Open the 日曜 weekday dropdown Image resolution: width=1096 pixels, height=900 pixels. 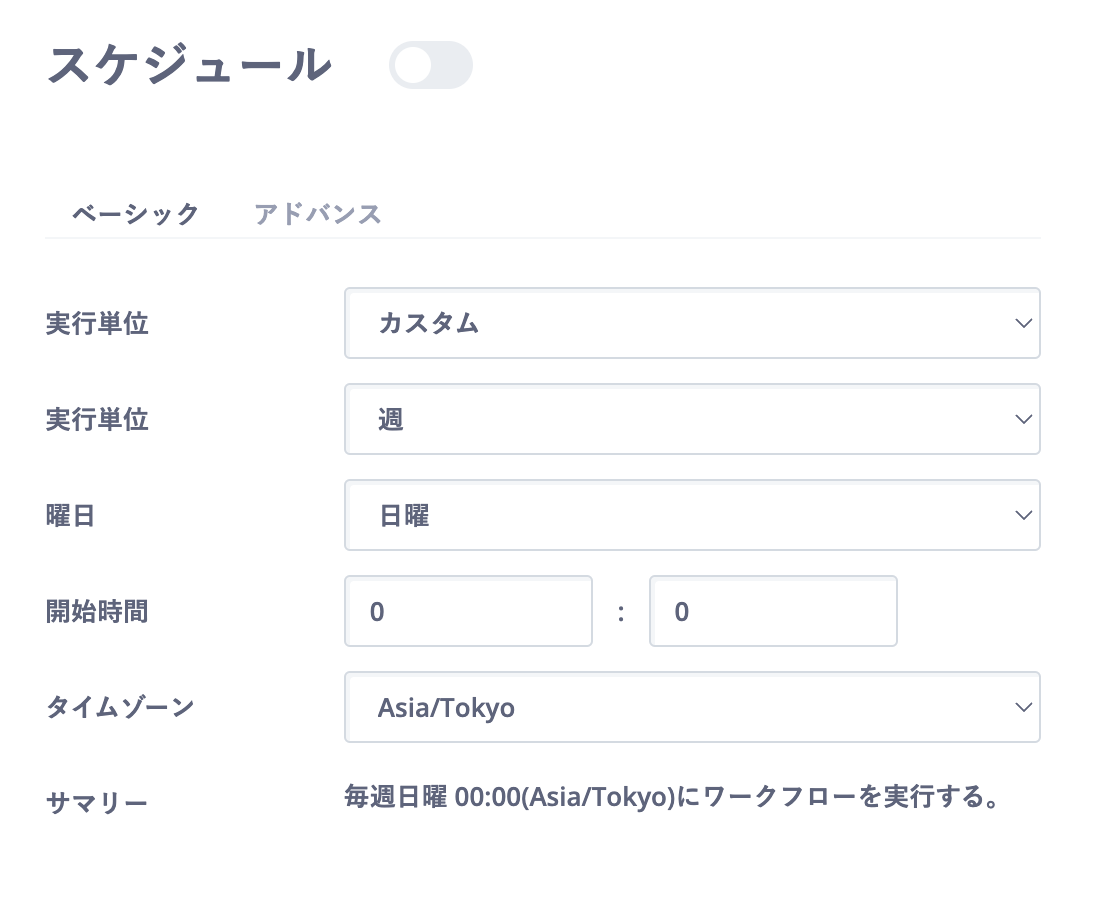pyautogui.click(x=691, y=515)
